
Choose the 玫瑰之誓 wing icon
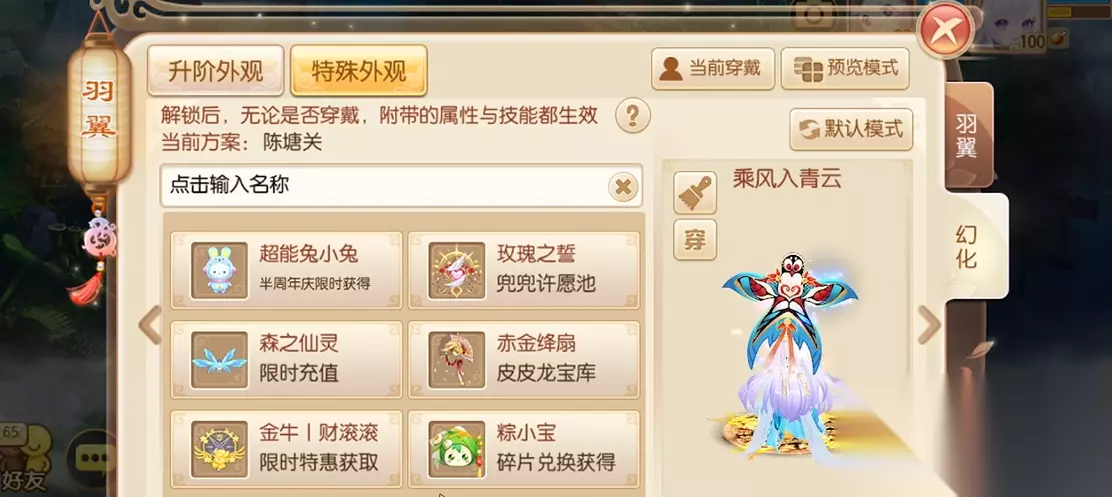[457, 270]
